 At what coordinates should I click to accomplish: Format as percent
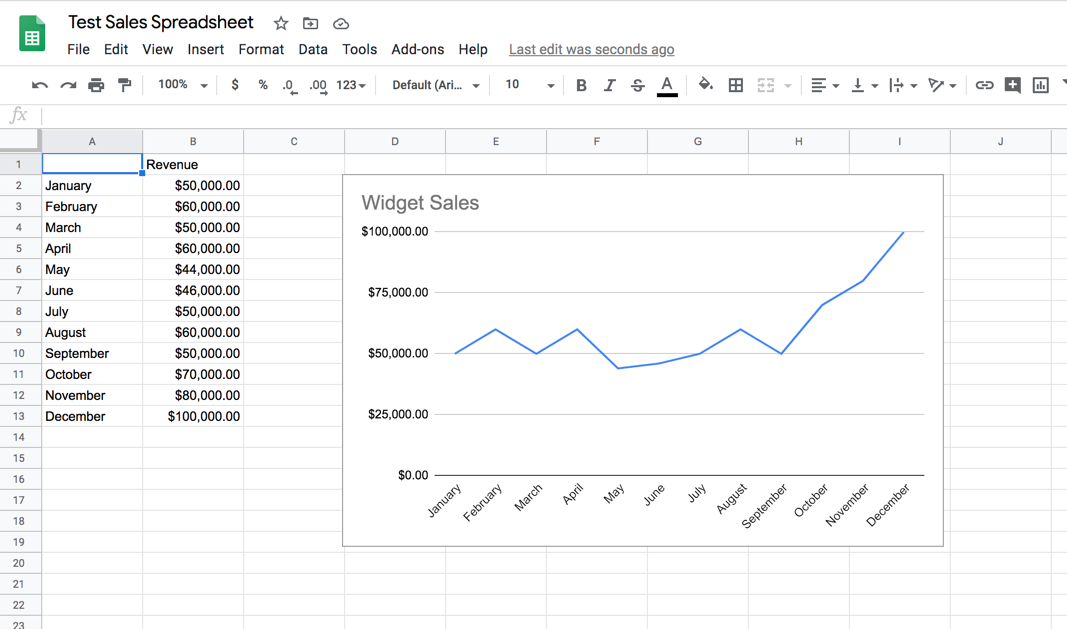click(263, 84)
